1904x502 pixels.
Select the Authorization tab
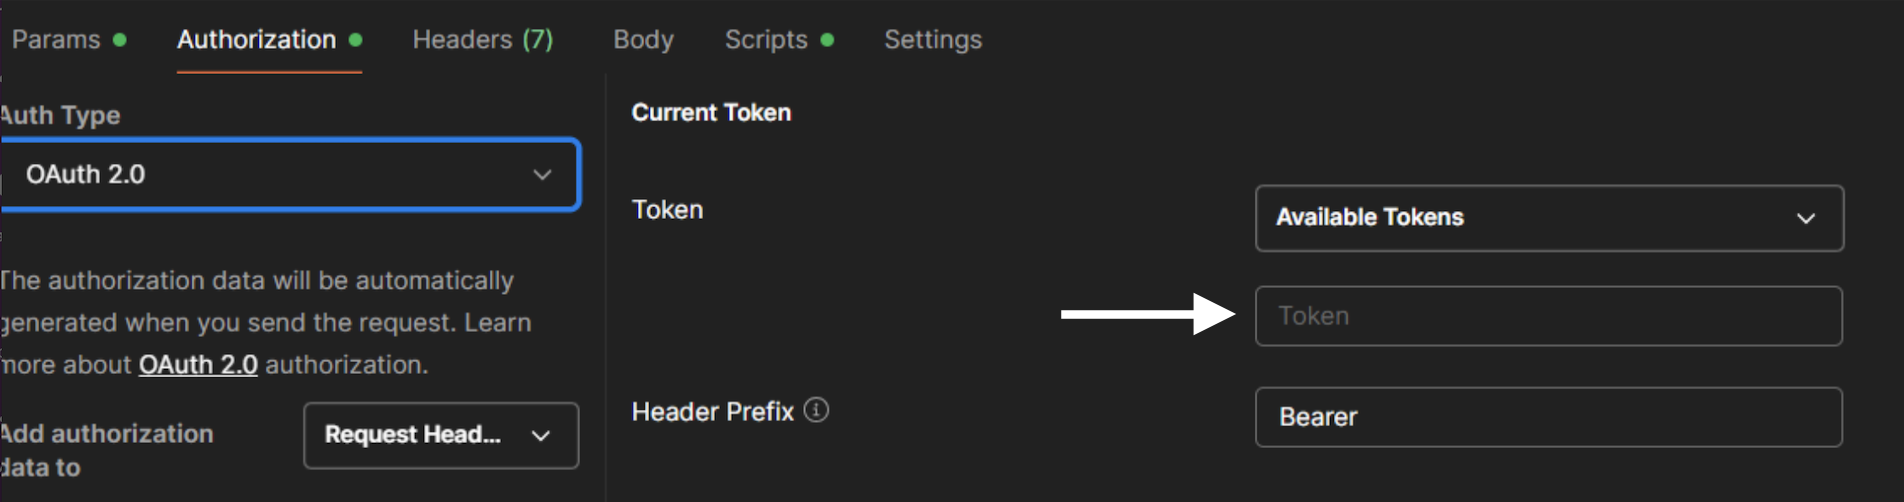pyautogui.click(x=256, y=39)
